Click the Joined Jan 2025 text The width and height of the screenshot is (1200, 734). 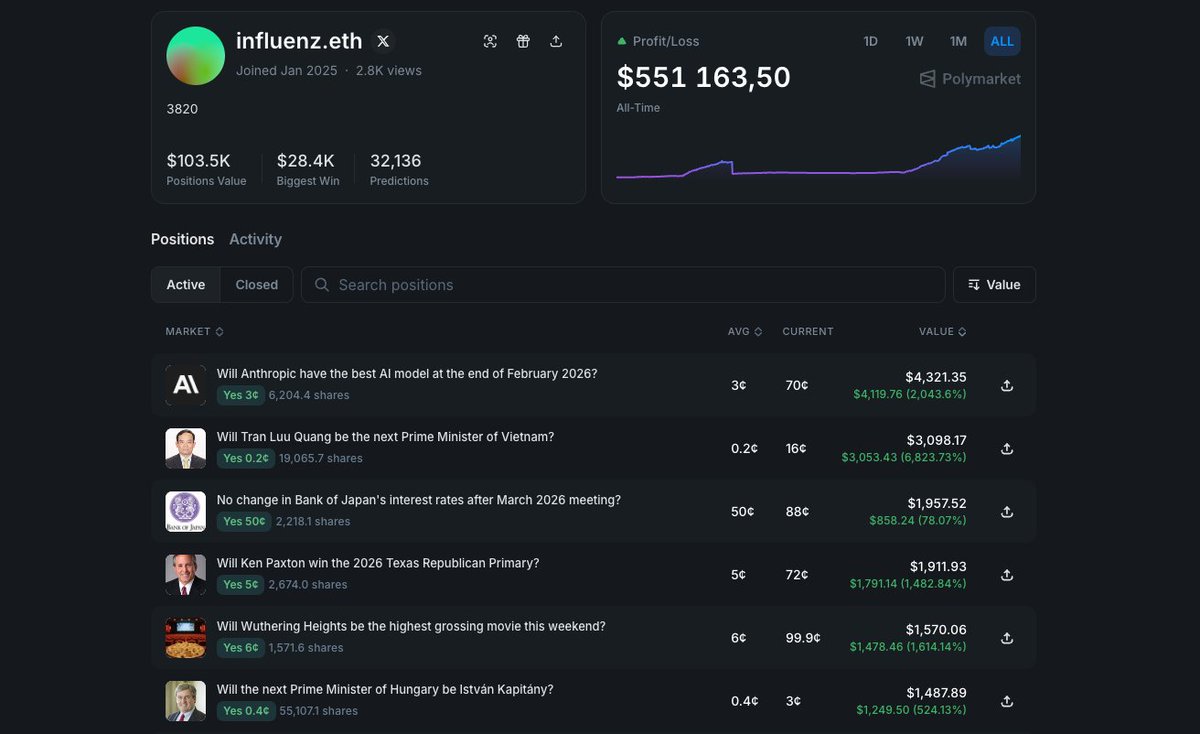tap(287, 70)
